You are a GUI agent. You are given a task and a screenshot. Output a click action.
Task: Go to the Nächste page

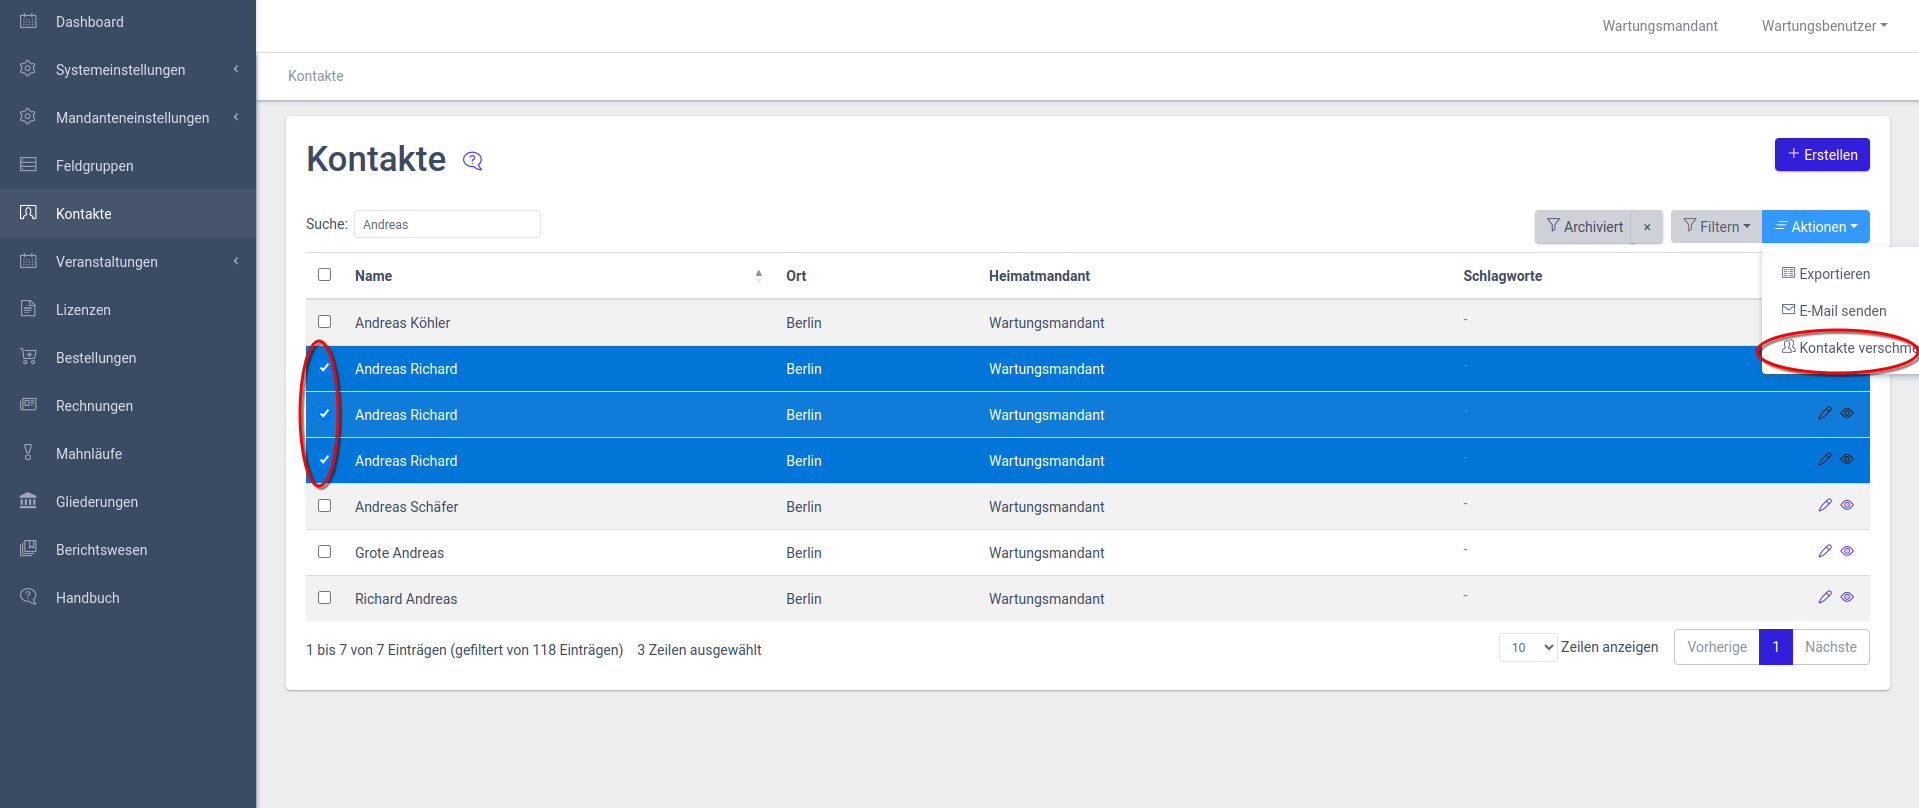pyautogui.click(x=1830, y=647)
